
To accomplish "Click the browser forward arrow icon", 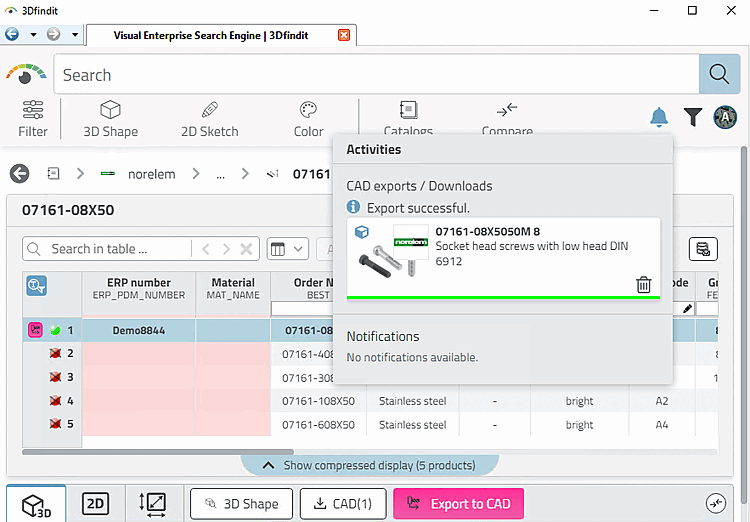I will point(54,34).
